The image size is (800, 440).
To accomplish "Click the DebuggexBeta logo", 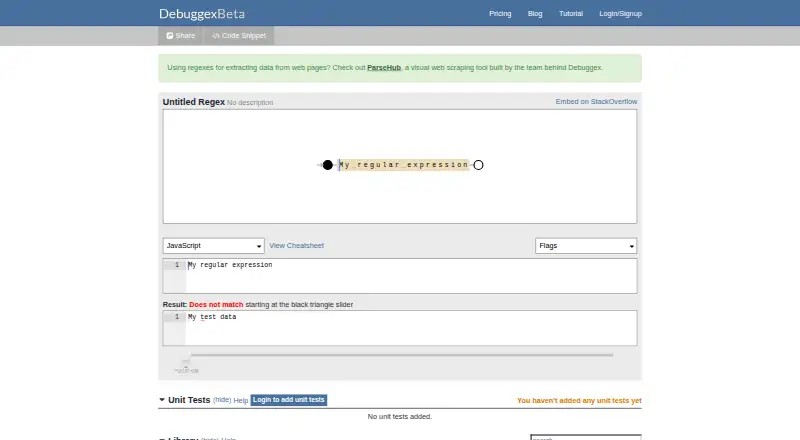I will (202, 14).
